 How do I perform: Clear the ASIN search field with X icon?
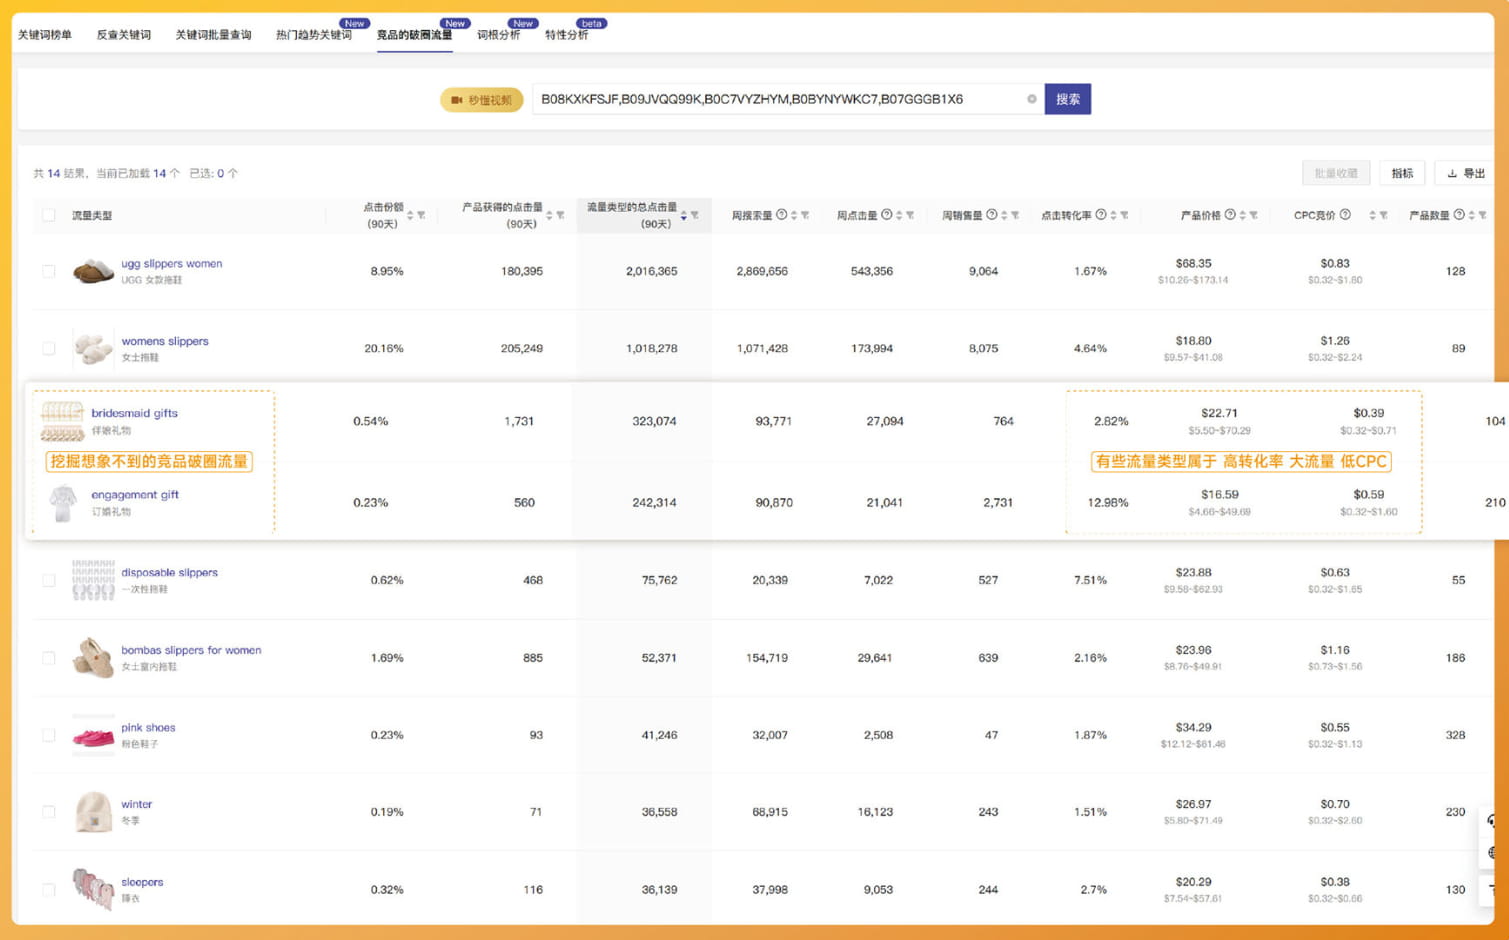pyautogui.click(x=1031, y=99)
